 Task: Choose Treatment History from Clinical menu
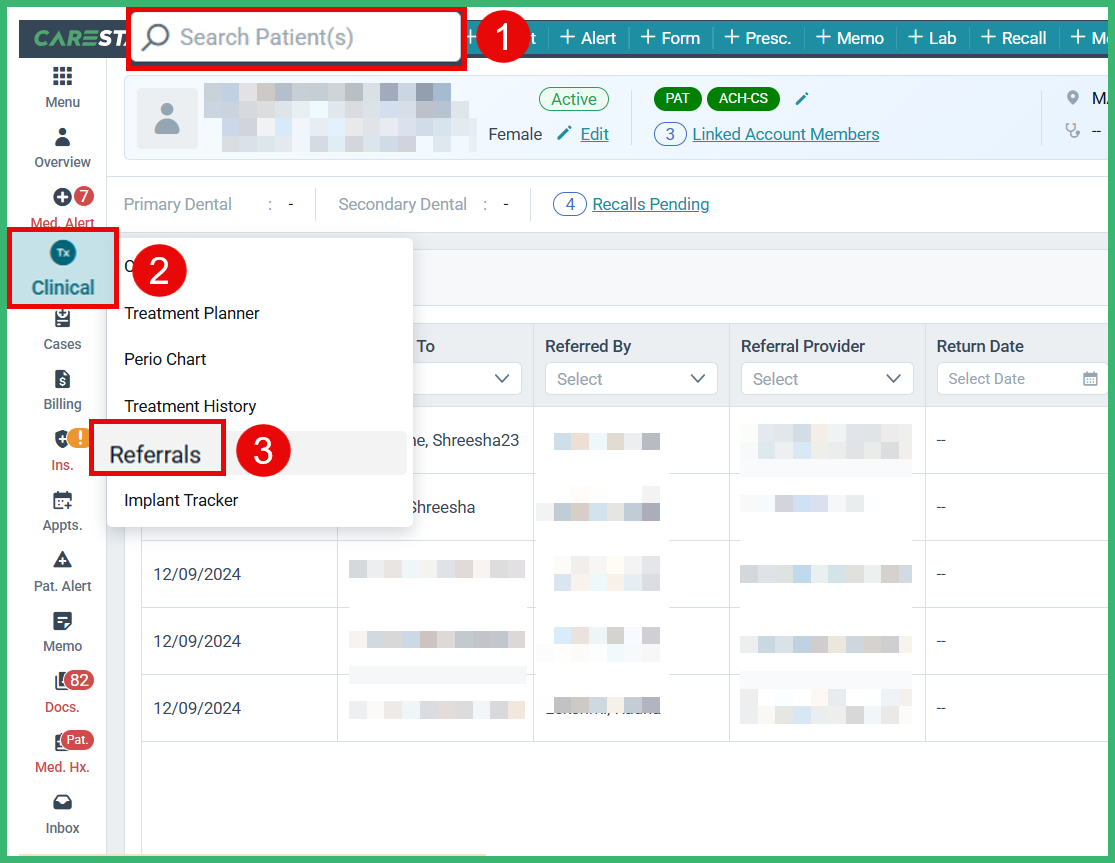[190, 406]
